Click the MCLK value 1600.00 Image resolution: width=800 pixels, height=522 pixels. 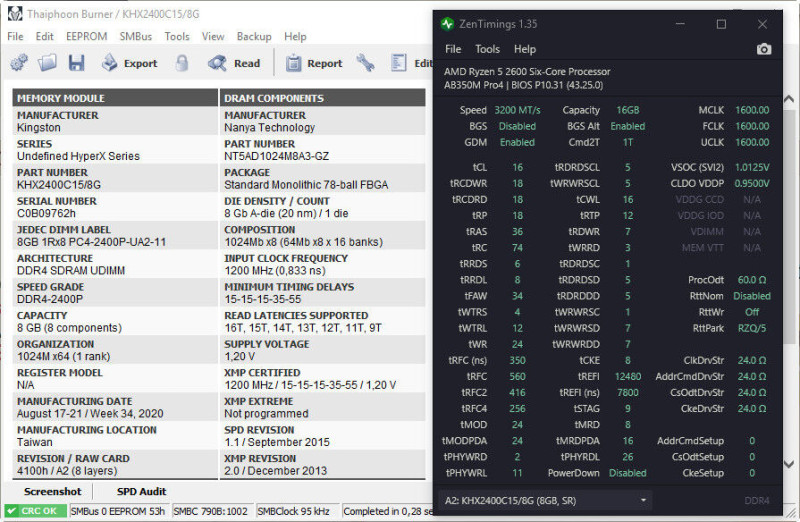point(752,110)
